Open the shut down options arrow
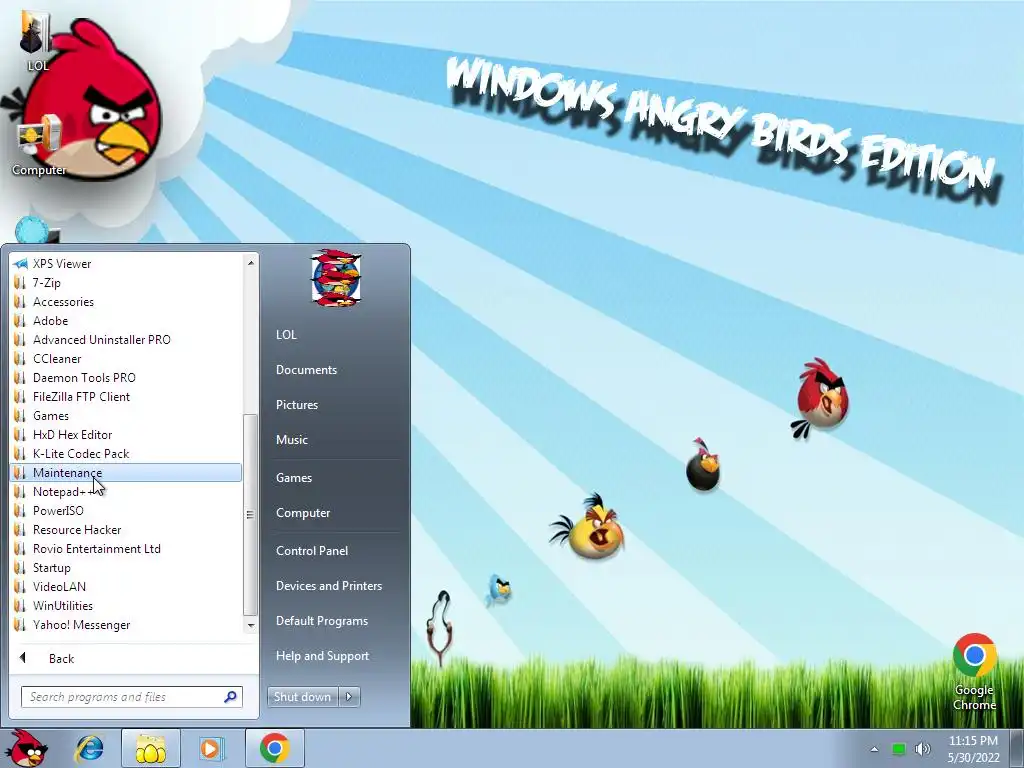Image resolution: width=1024 pixels, height=768 pixels. [x=349, y=697]
